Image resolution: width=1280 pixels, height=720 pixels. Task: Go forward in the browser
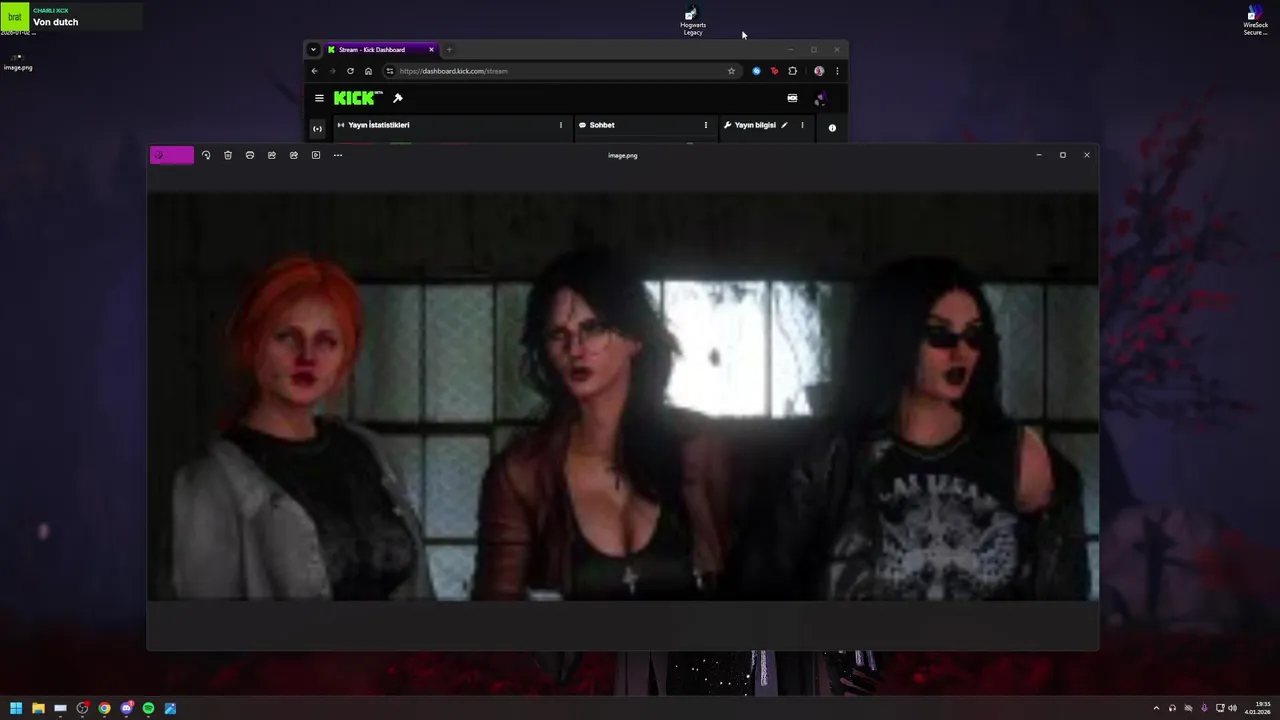click(x=332, y=71)
